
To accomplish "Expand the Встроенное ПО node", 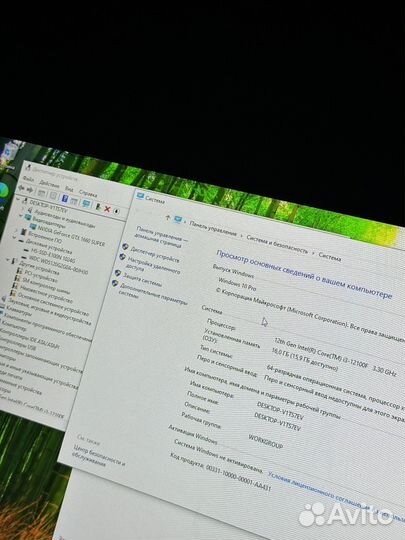I will coord(16,230).
